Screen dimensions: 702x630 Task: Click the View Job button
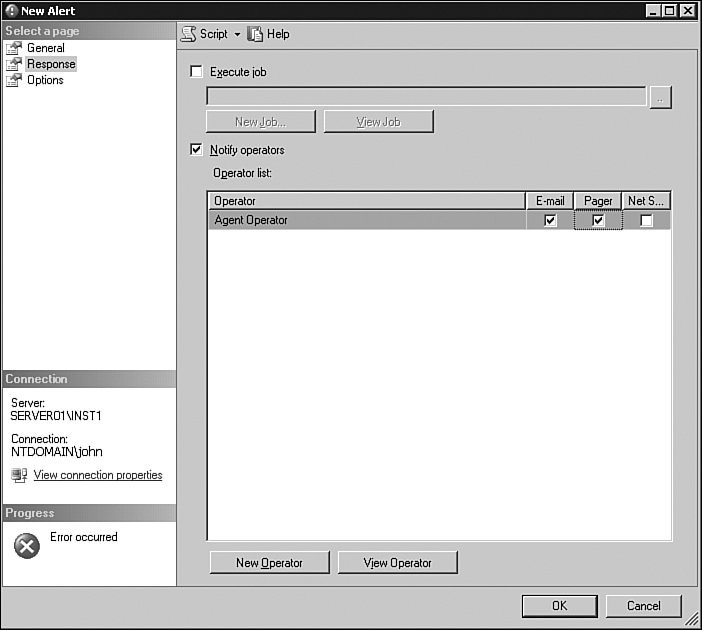point(378,122)
